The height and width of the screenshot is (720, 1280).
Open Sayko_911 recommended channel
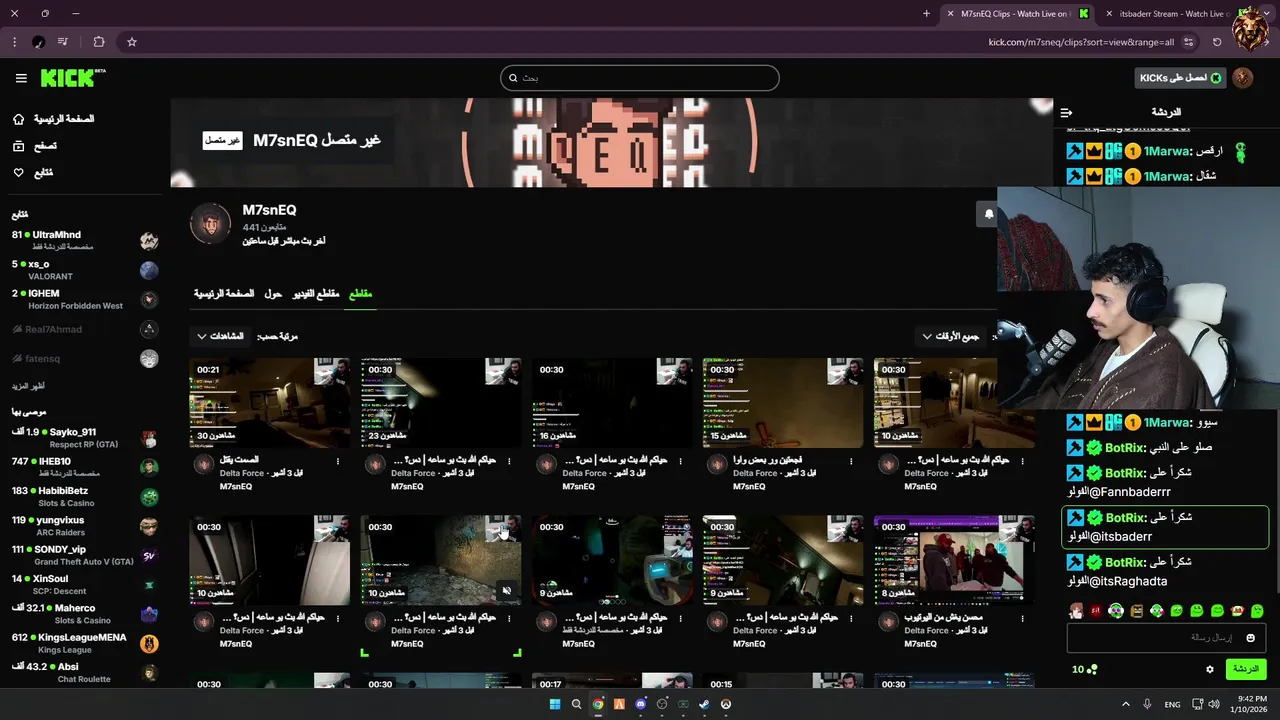click(84, 437)
